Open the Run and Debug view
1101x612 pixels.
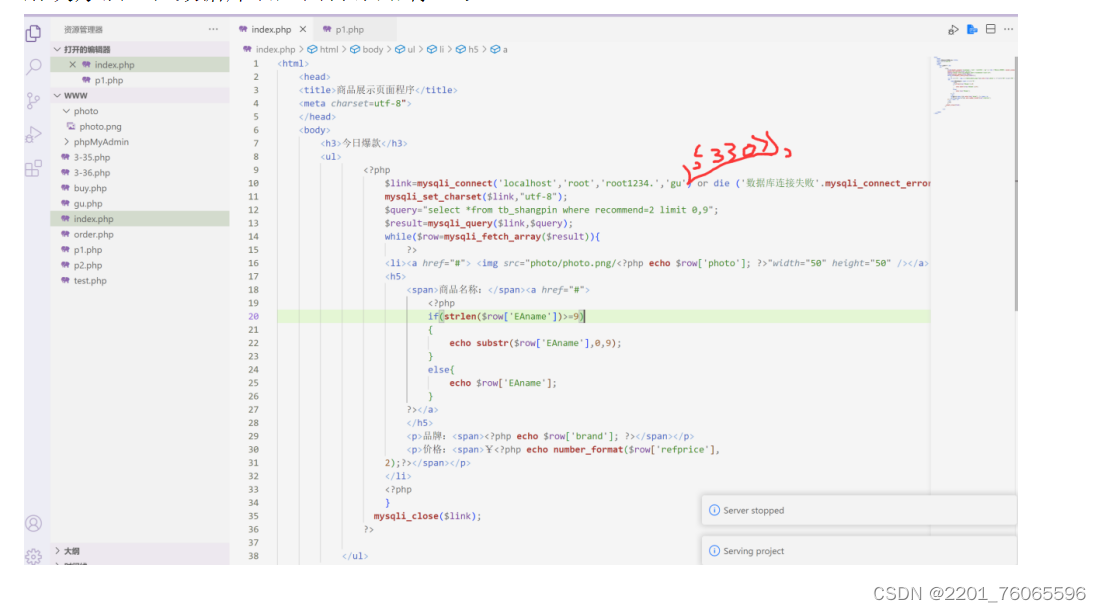[x=33, y=134]
